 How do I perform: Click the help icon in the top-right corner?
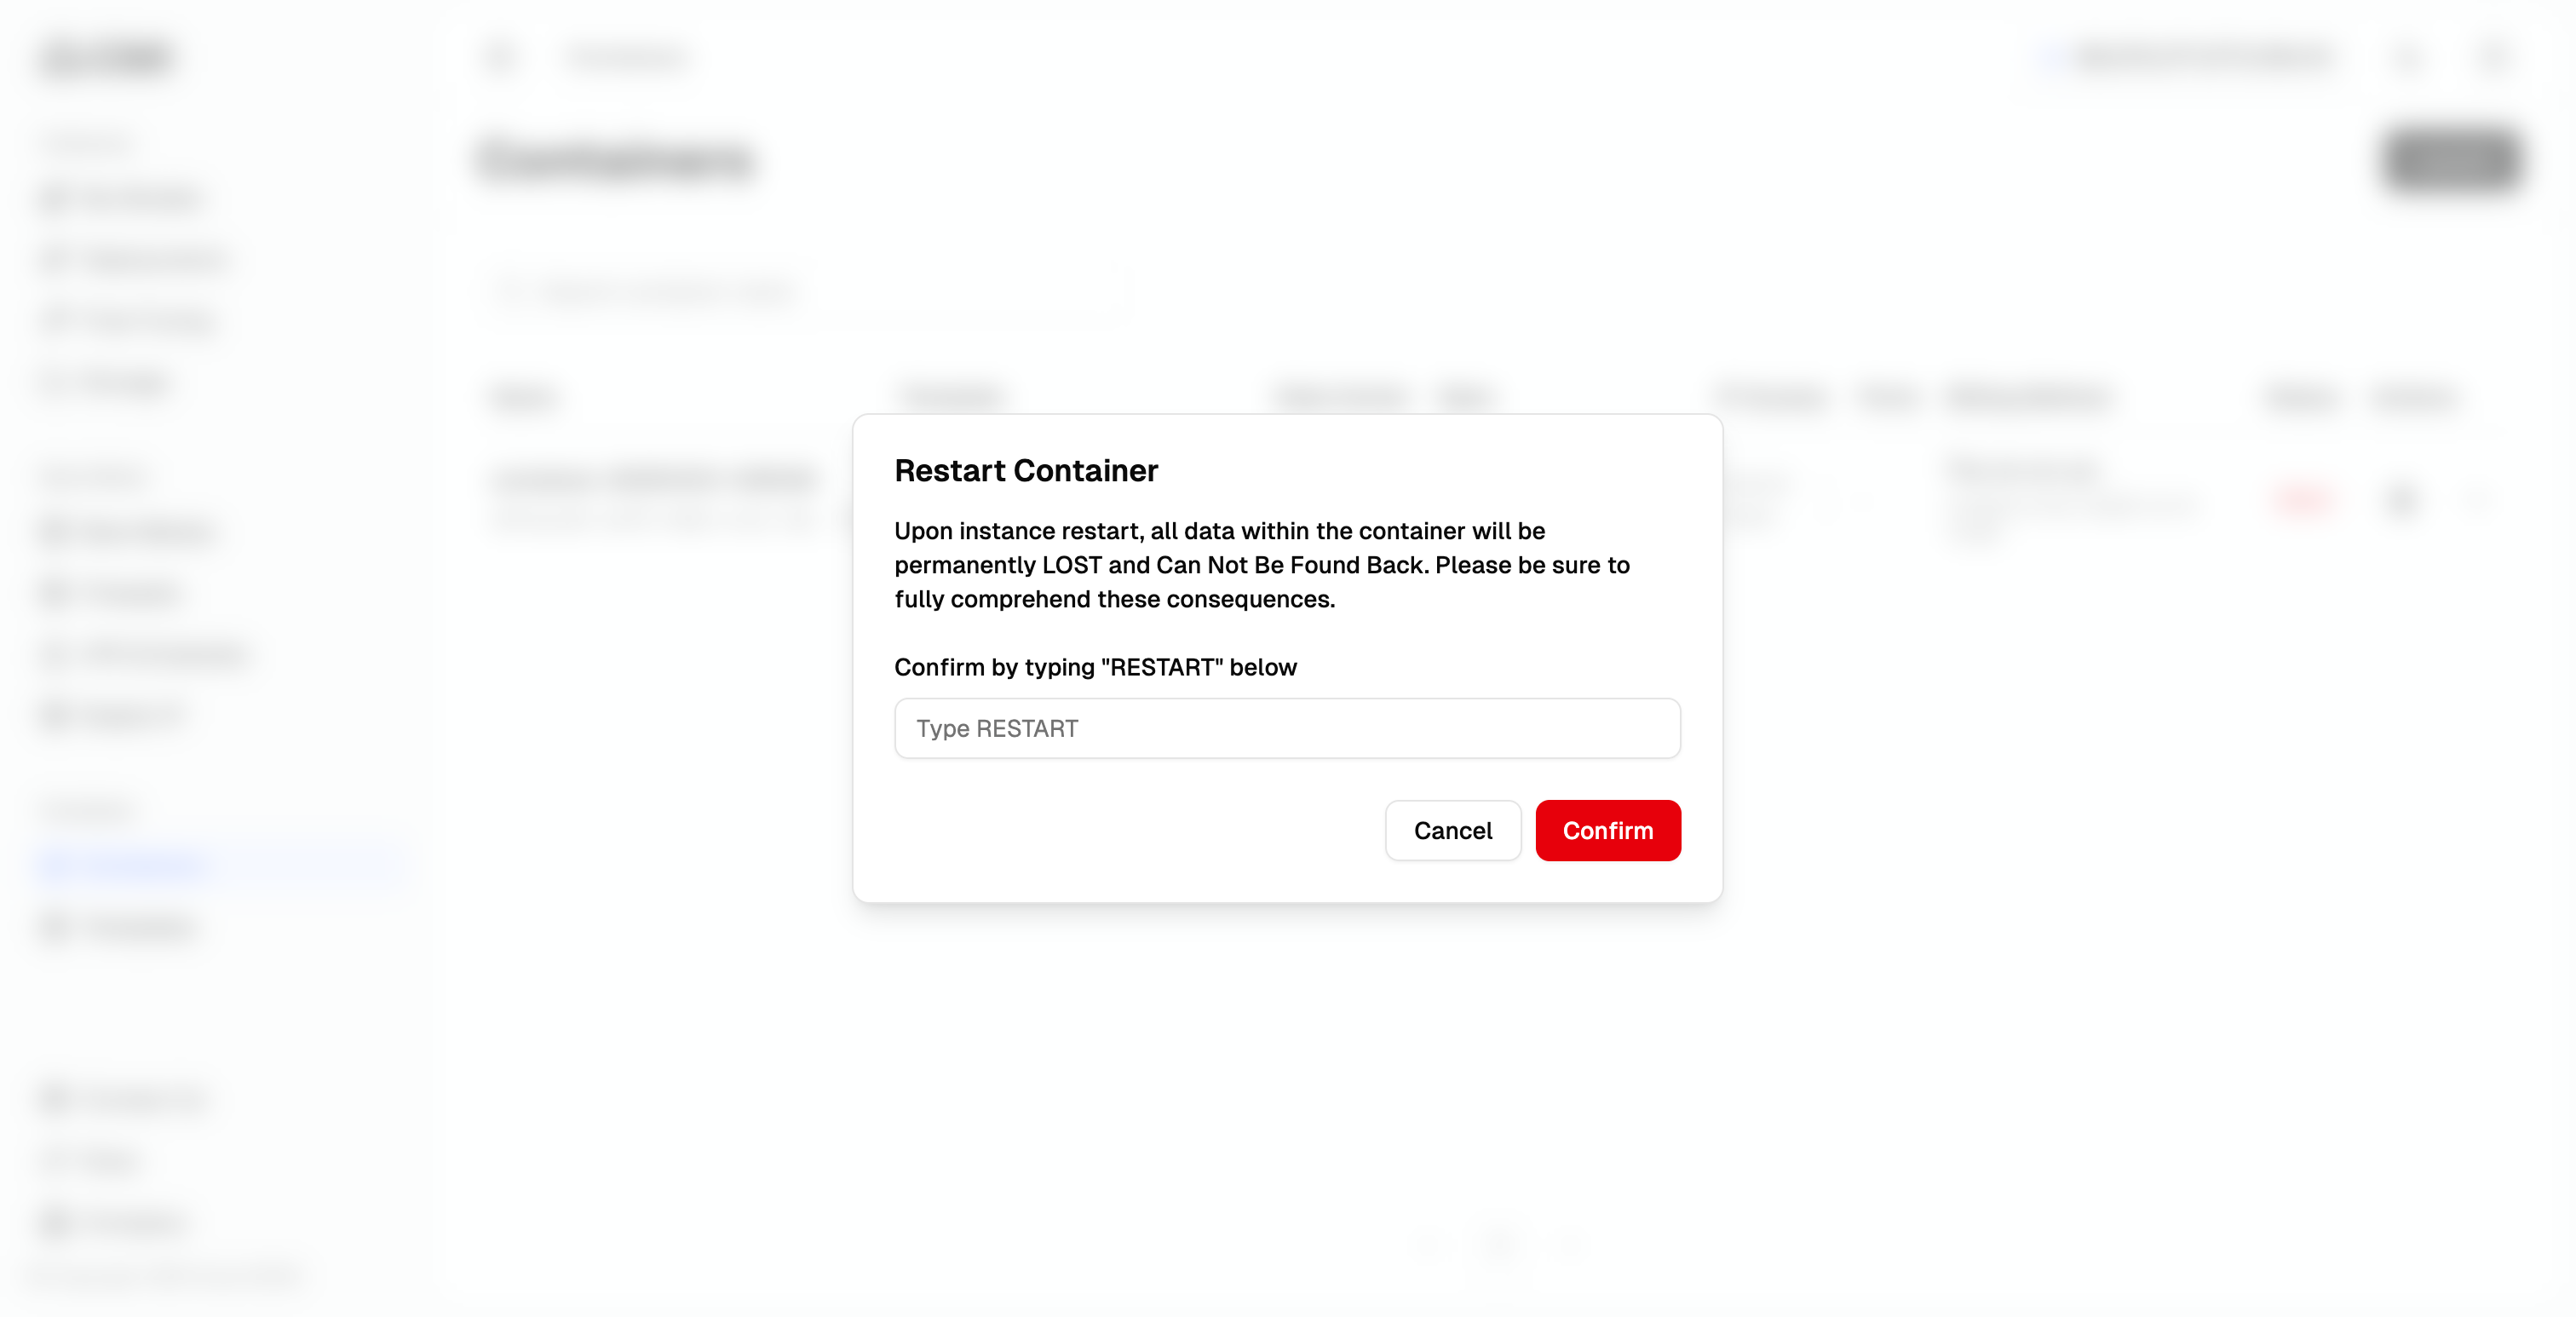2490,57
